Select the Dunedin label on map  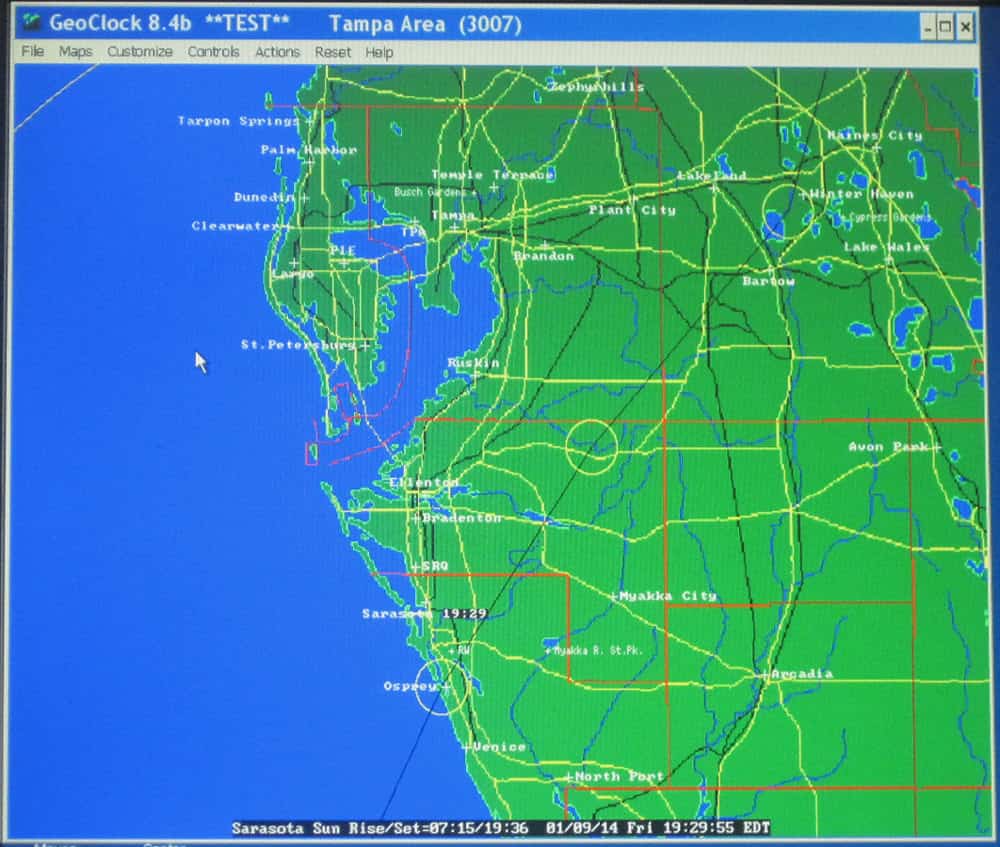coord(264,197)
